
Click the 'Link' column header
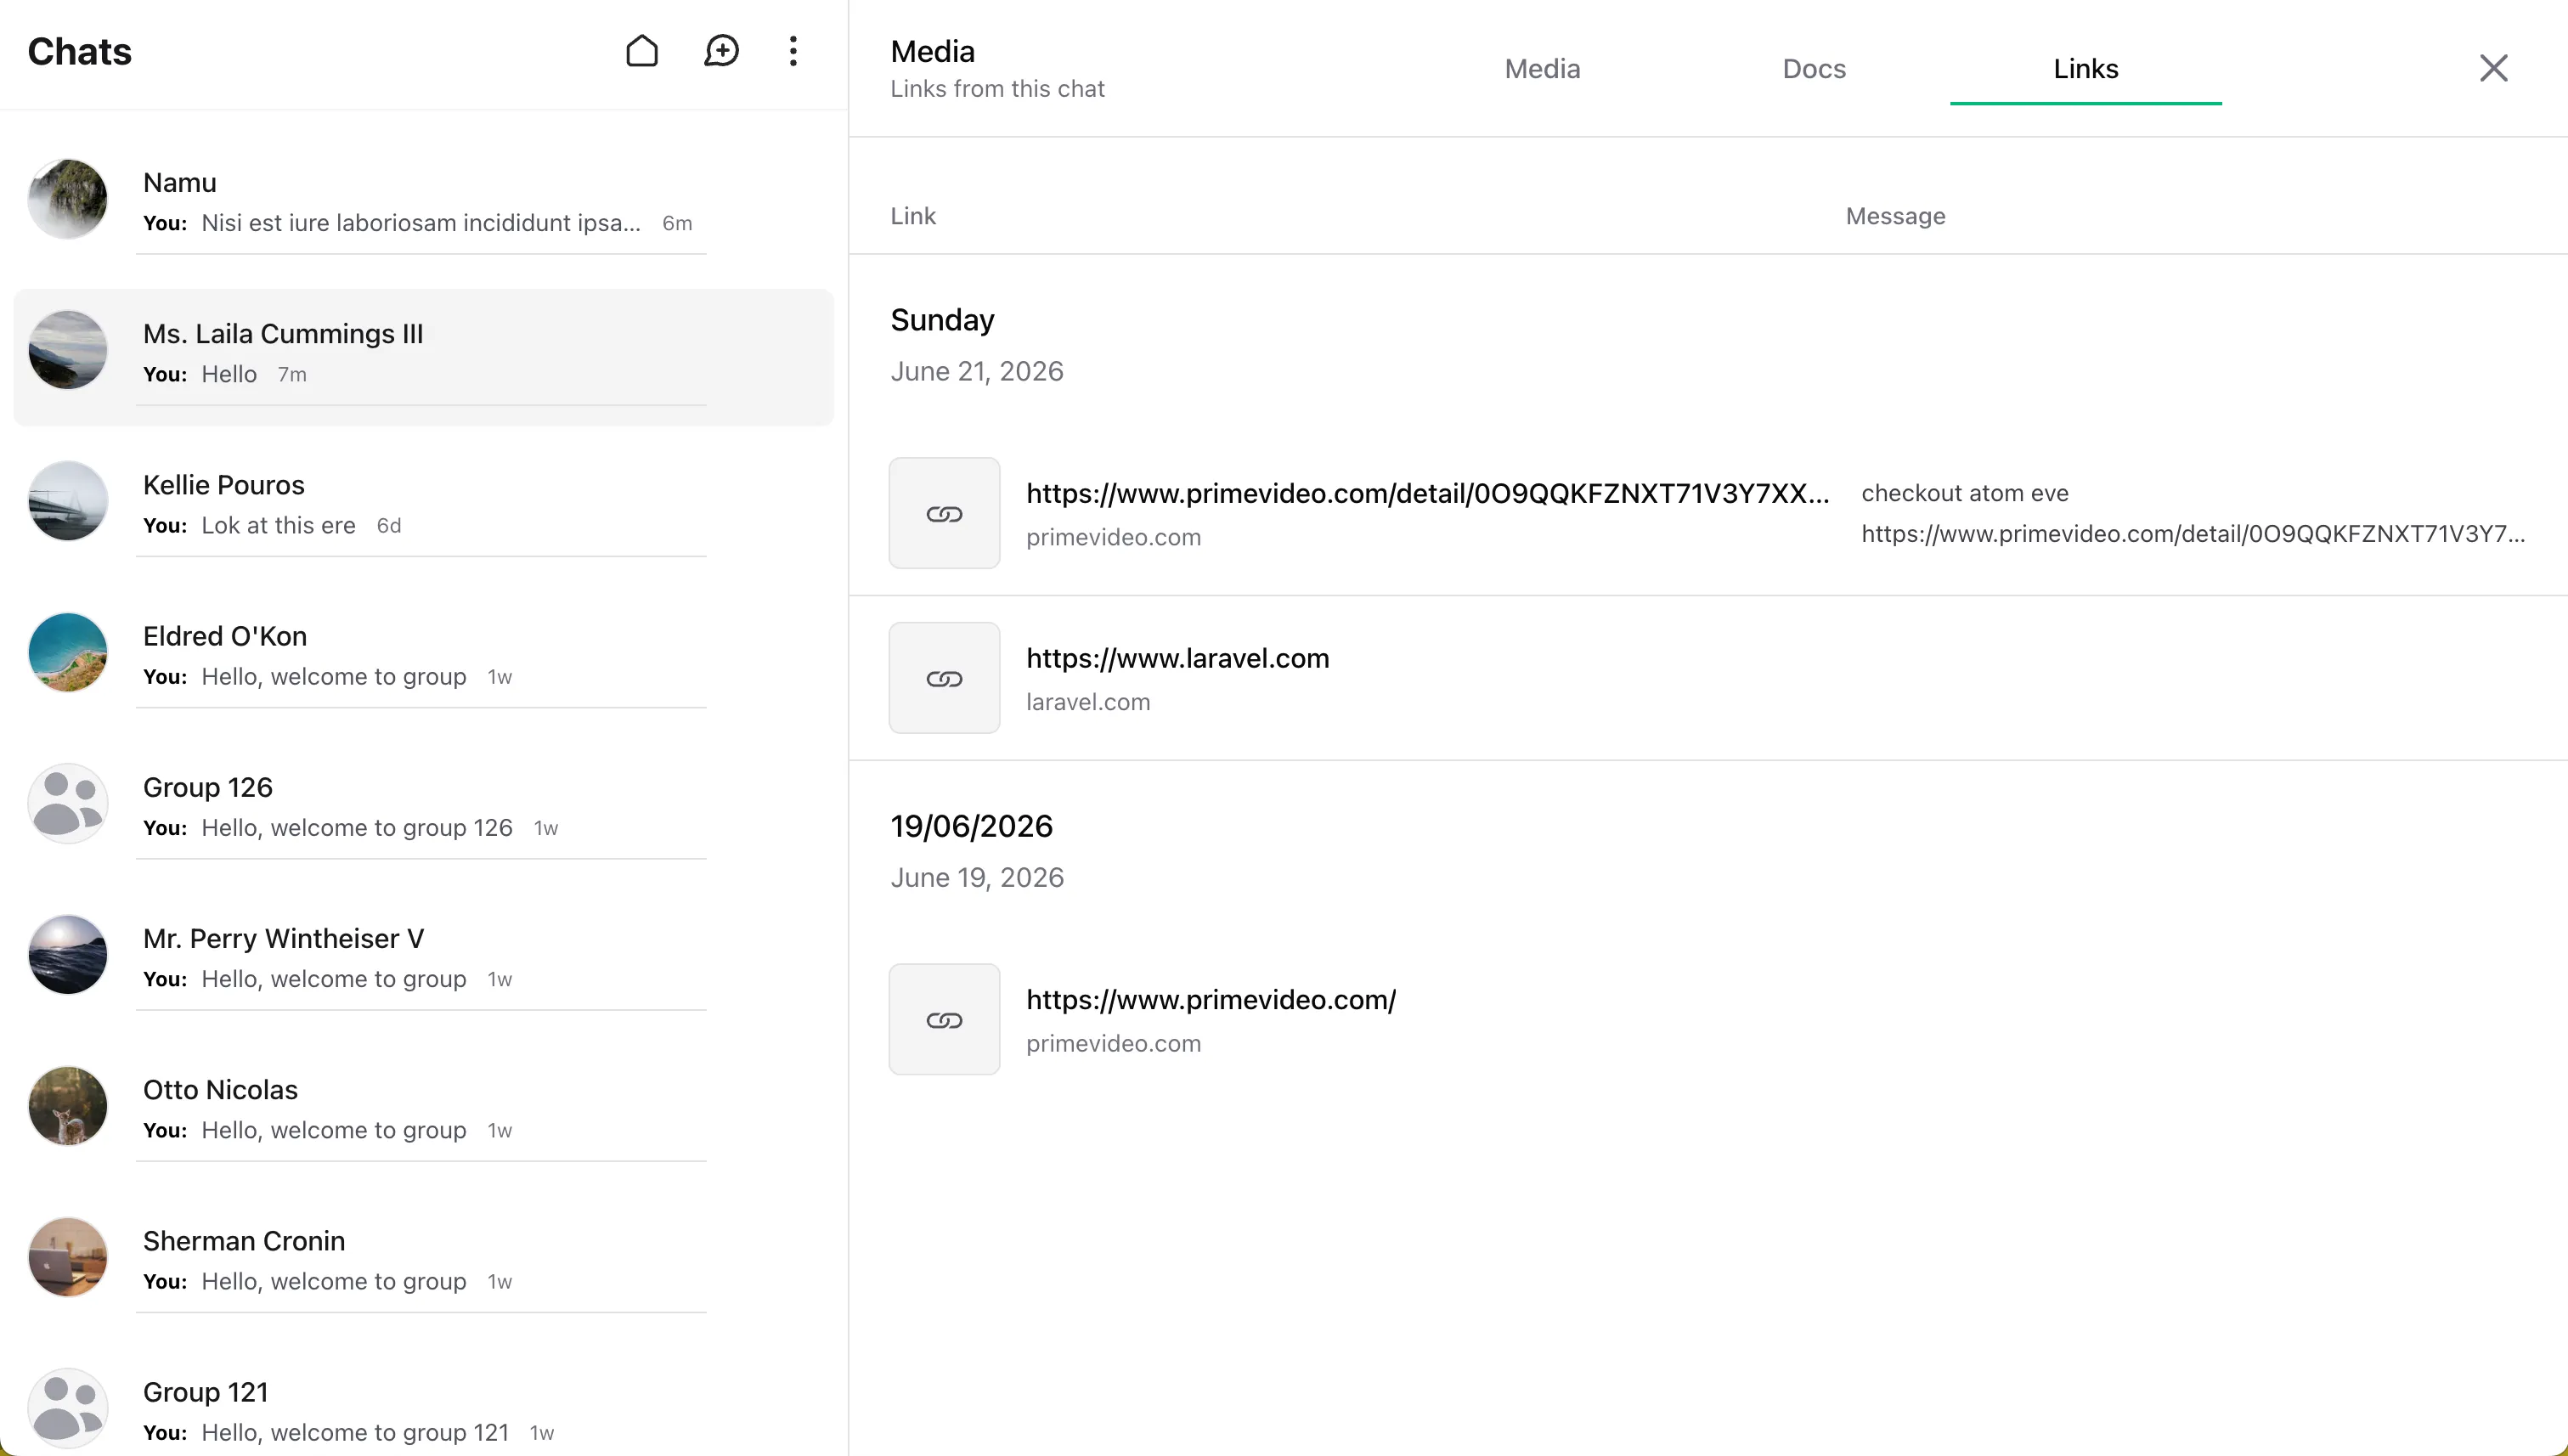(913, 216)
